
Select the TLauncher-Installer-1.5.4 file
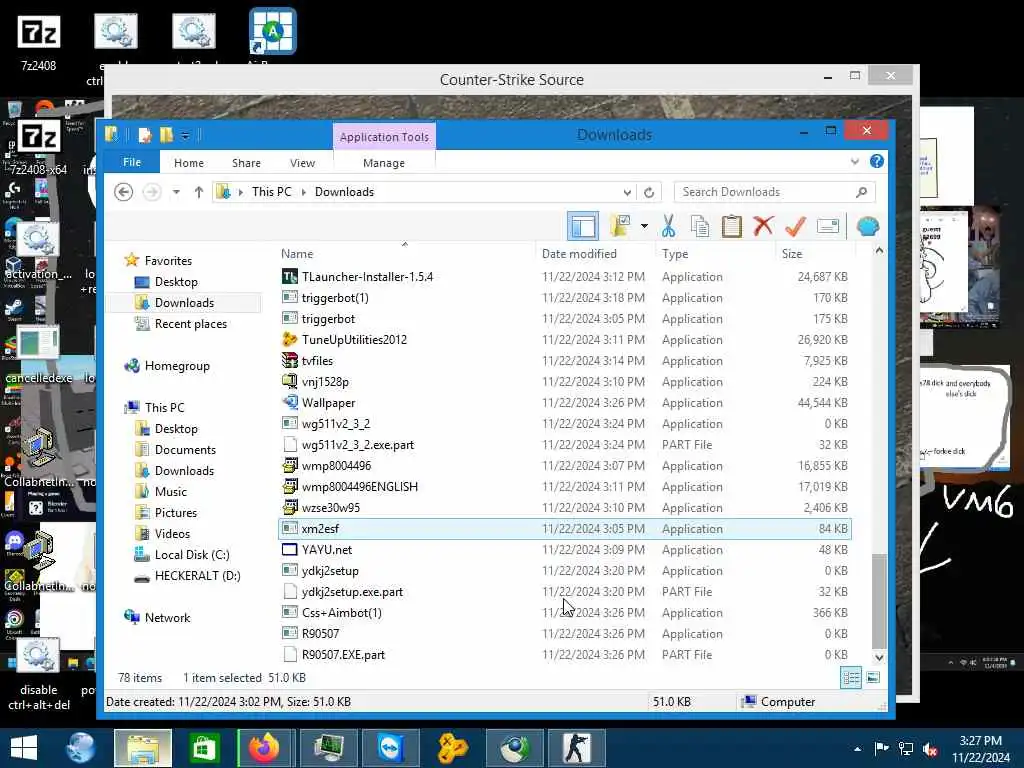(368, 277)
